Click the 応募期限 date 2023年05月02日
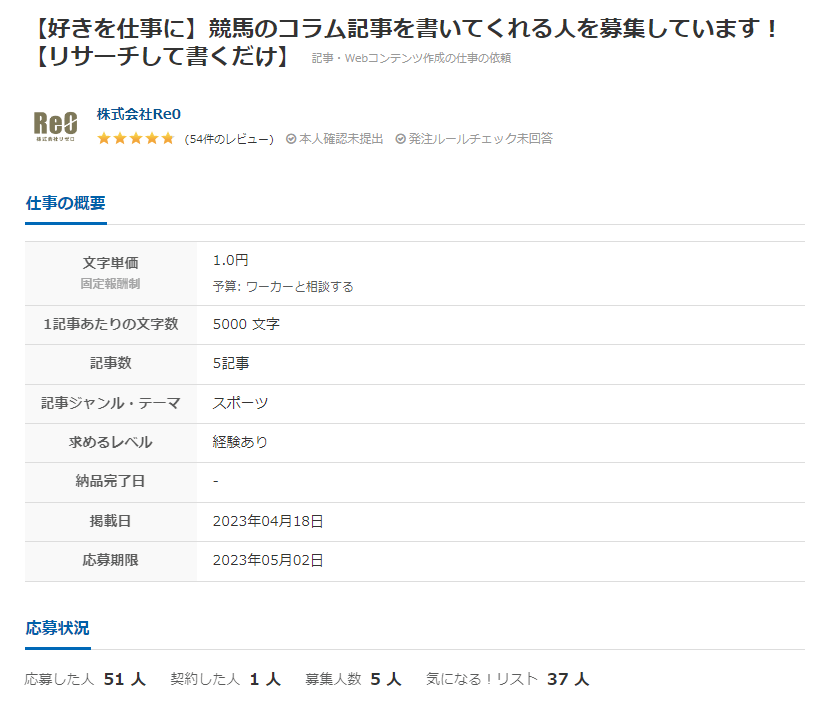The height and width of the screenshot is (707, 814). pos(268,560)
